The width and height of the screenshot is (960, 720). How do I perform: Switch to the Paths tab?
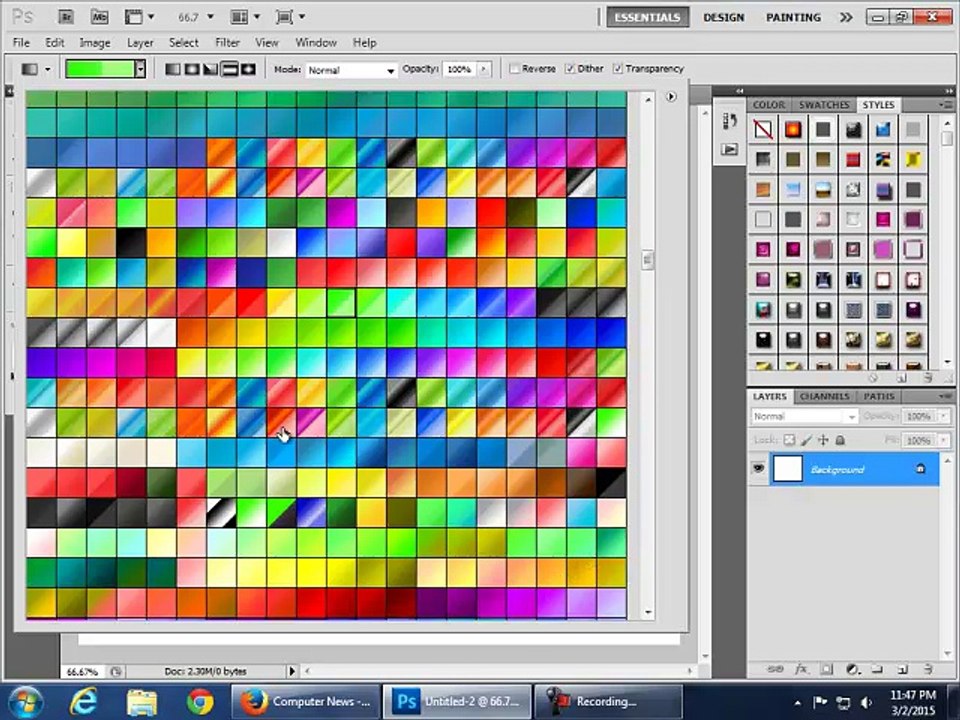click(879, 396)
